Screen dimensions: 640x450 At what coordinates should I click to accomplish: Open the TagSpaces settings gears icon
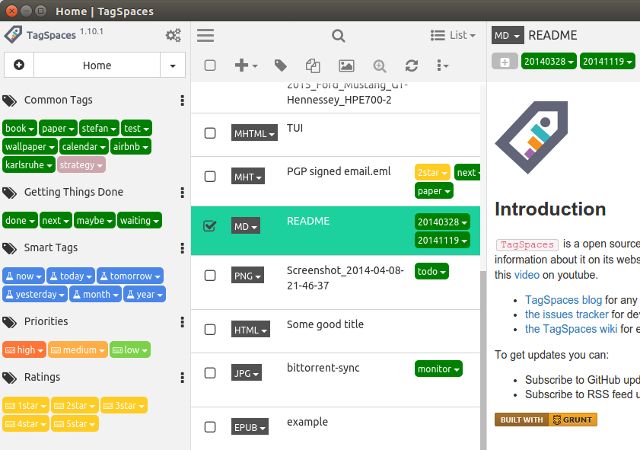tap(173, 36)
